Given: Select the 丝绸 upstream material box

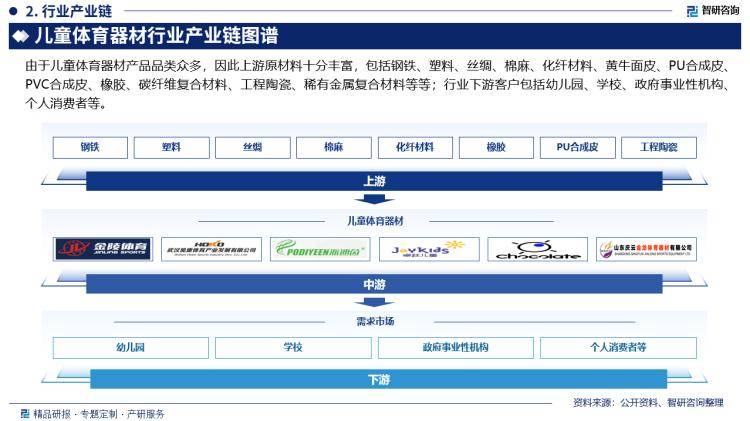Looking at the screenshot, I should coord(253,147).
